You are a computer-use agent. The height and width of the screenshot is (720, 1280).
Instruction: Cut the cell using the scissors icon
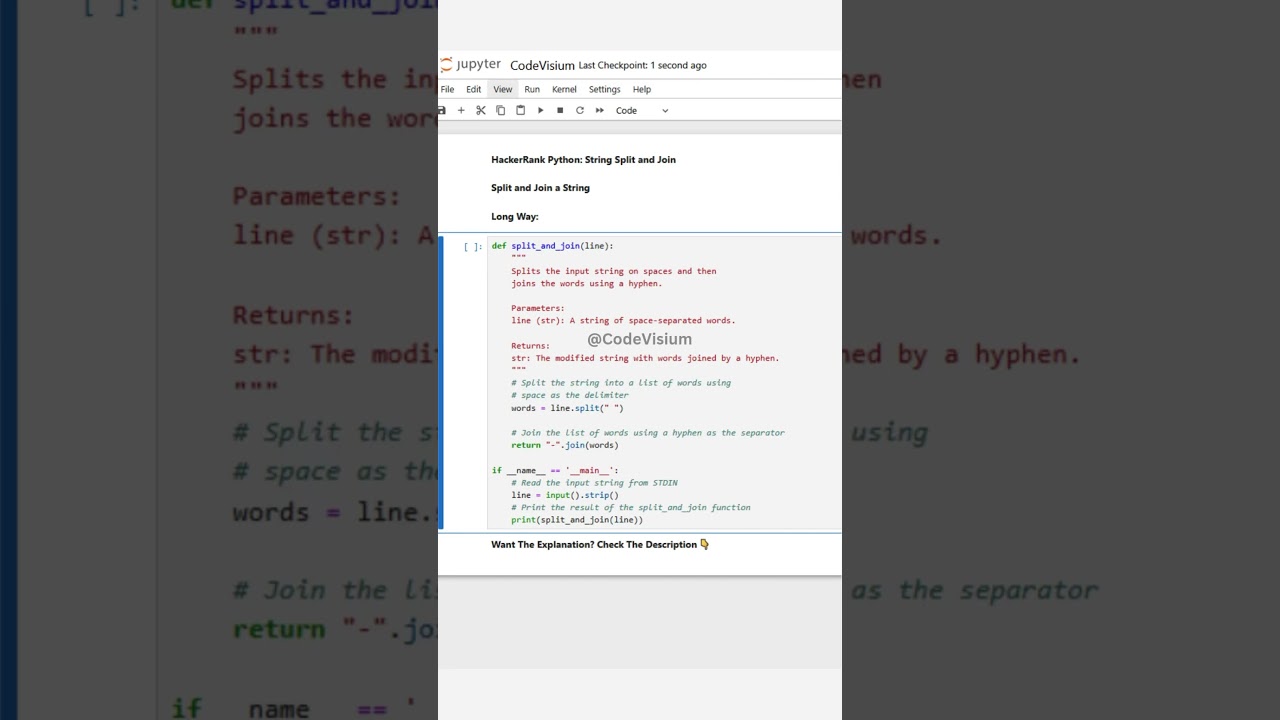coord(481,110)
